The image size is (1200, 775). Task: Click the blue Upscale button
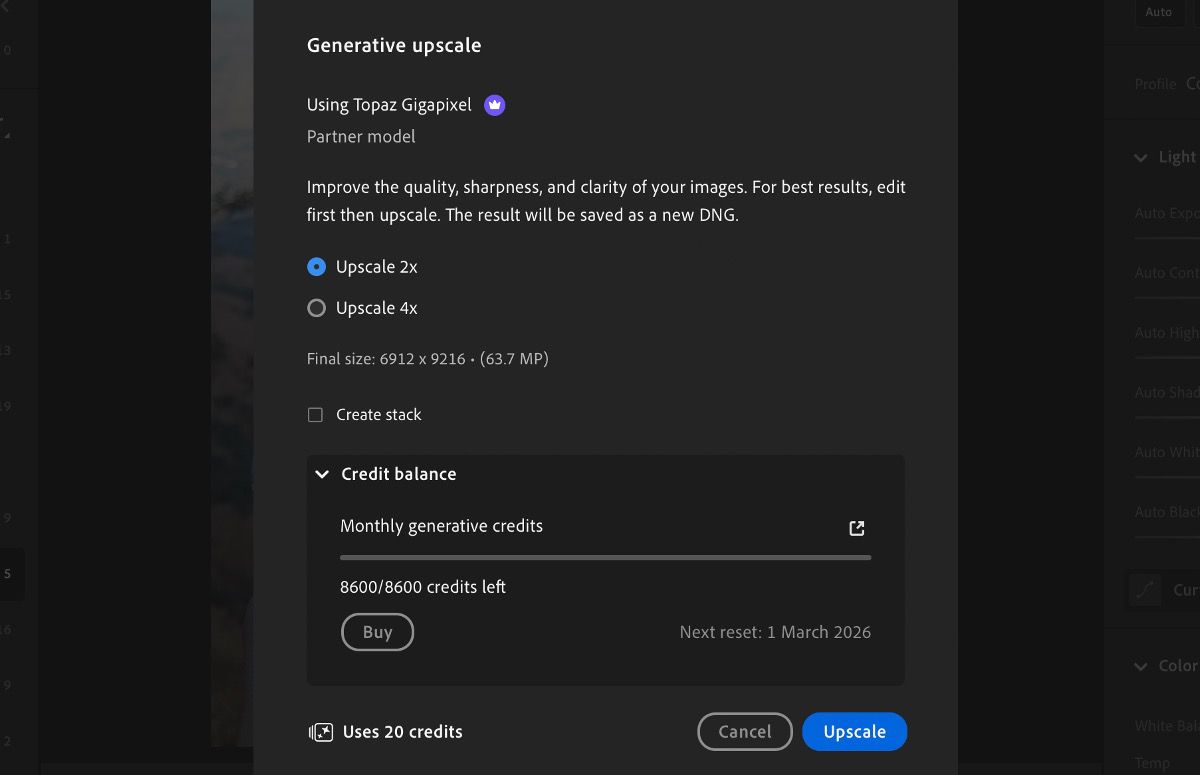[854, 732]
